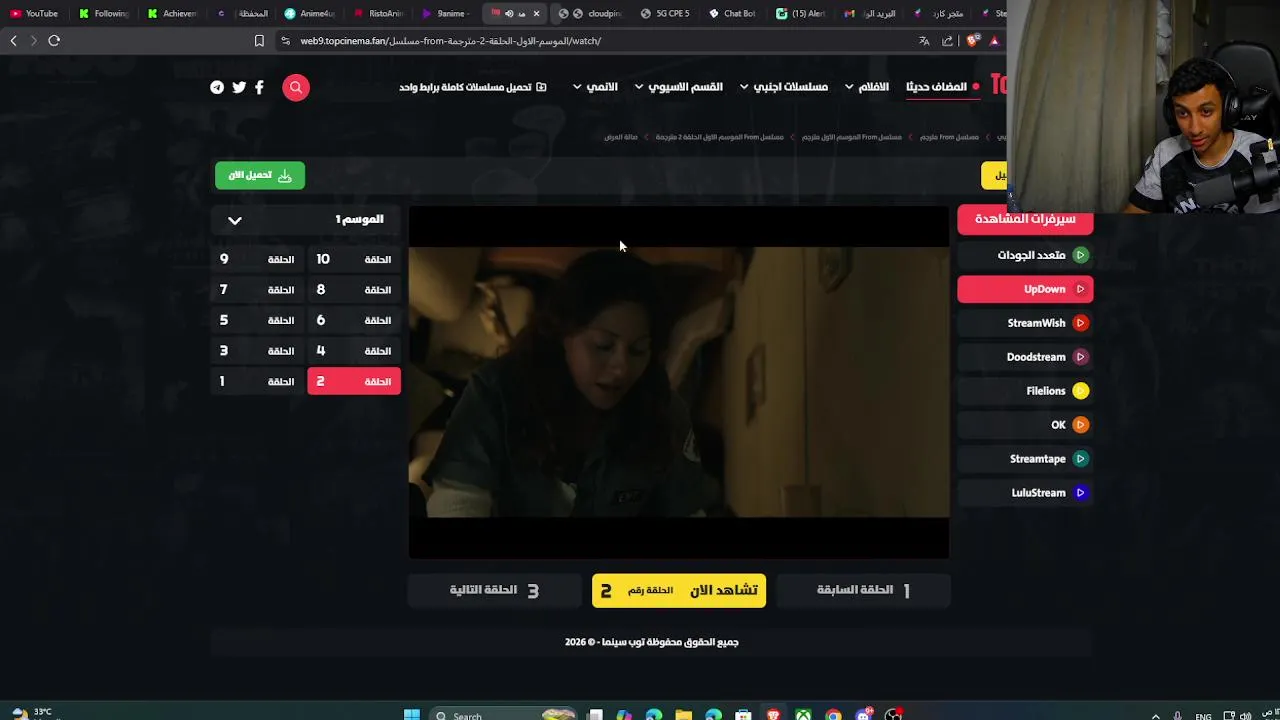Click yellow icon beside Filelions

pyautogui.click(x=1080, y=391)
